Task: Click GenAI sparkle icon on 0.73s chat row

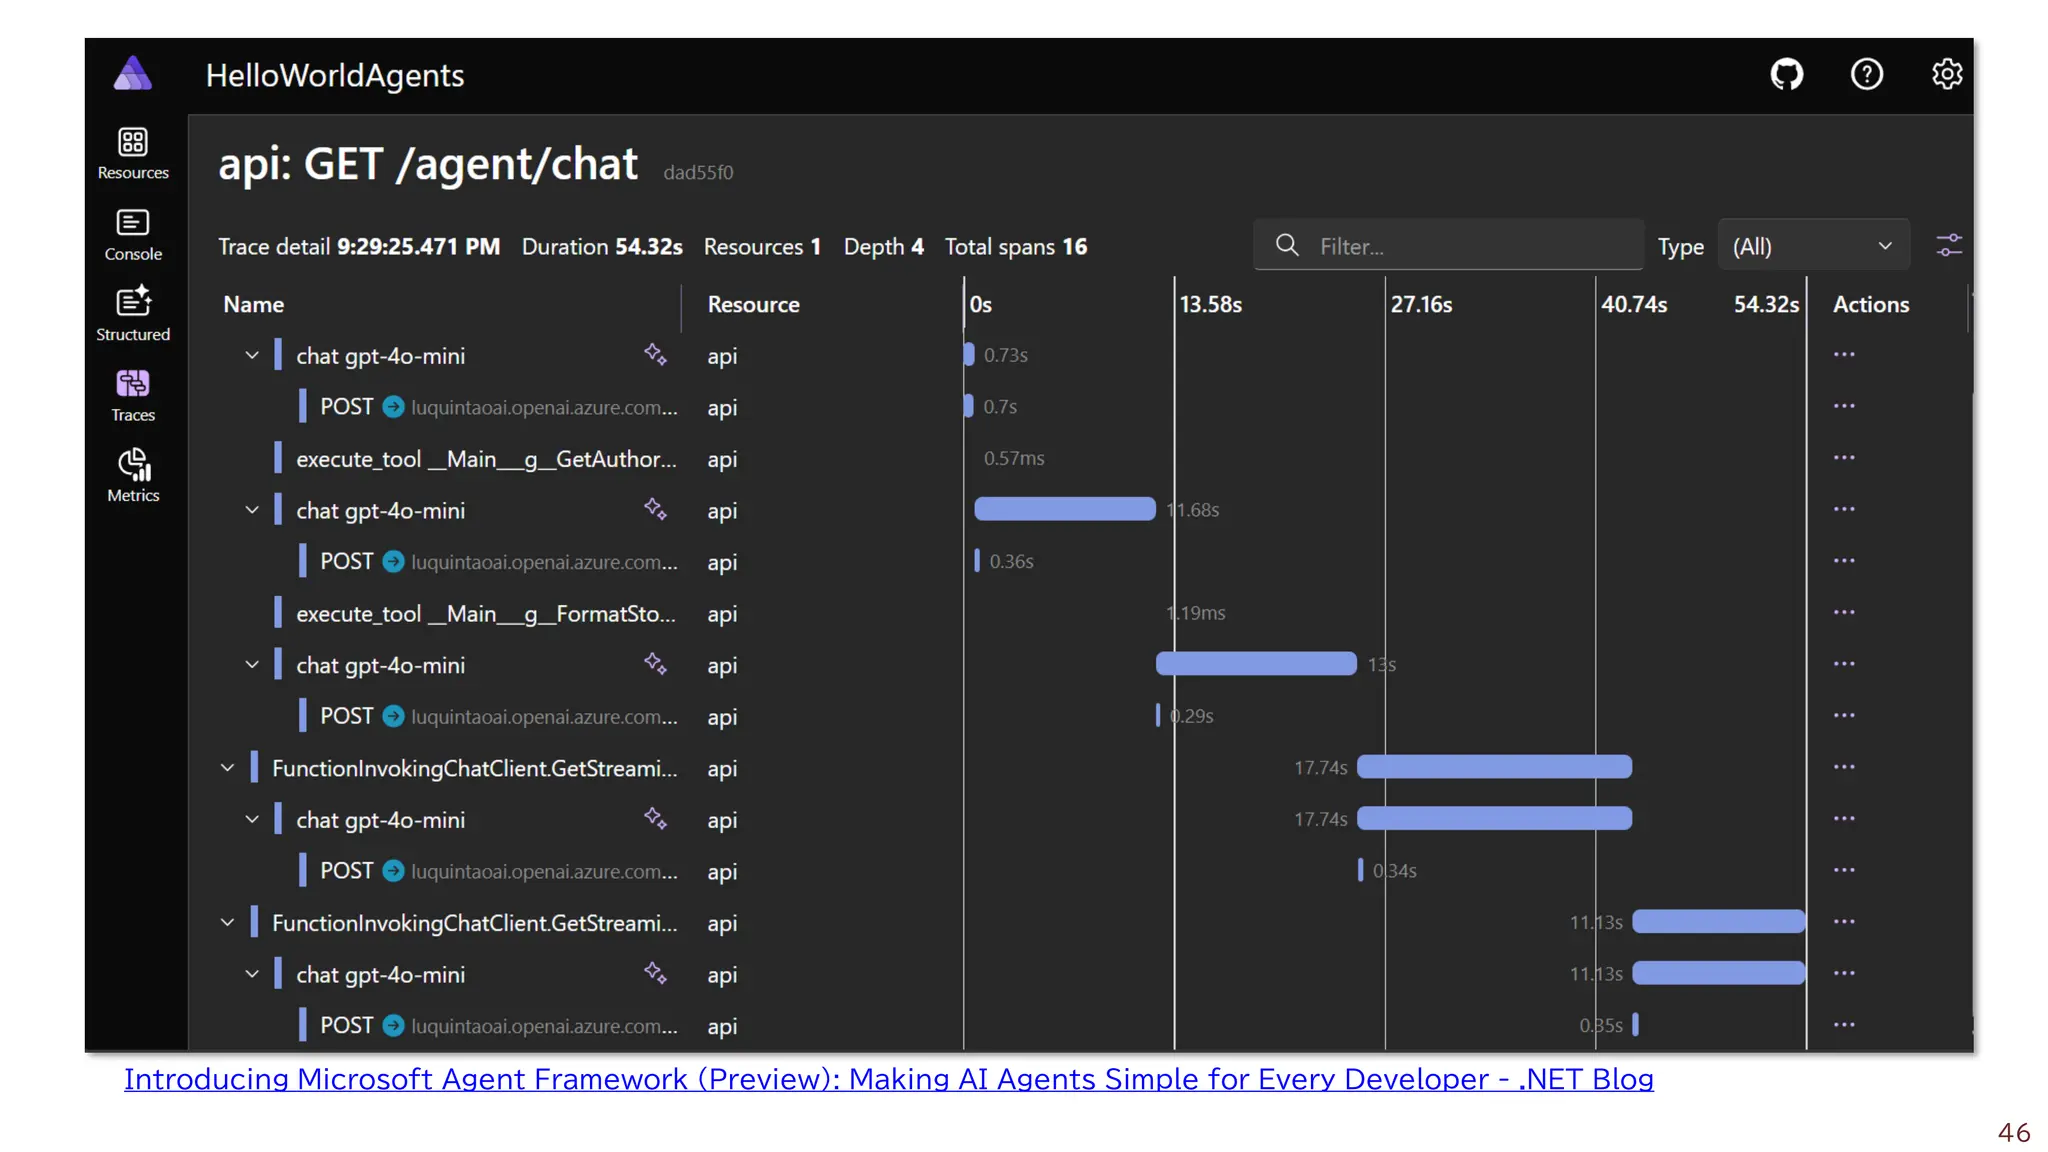Action: point(655,354)
